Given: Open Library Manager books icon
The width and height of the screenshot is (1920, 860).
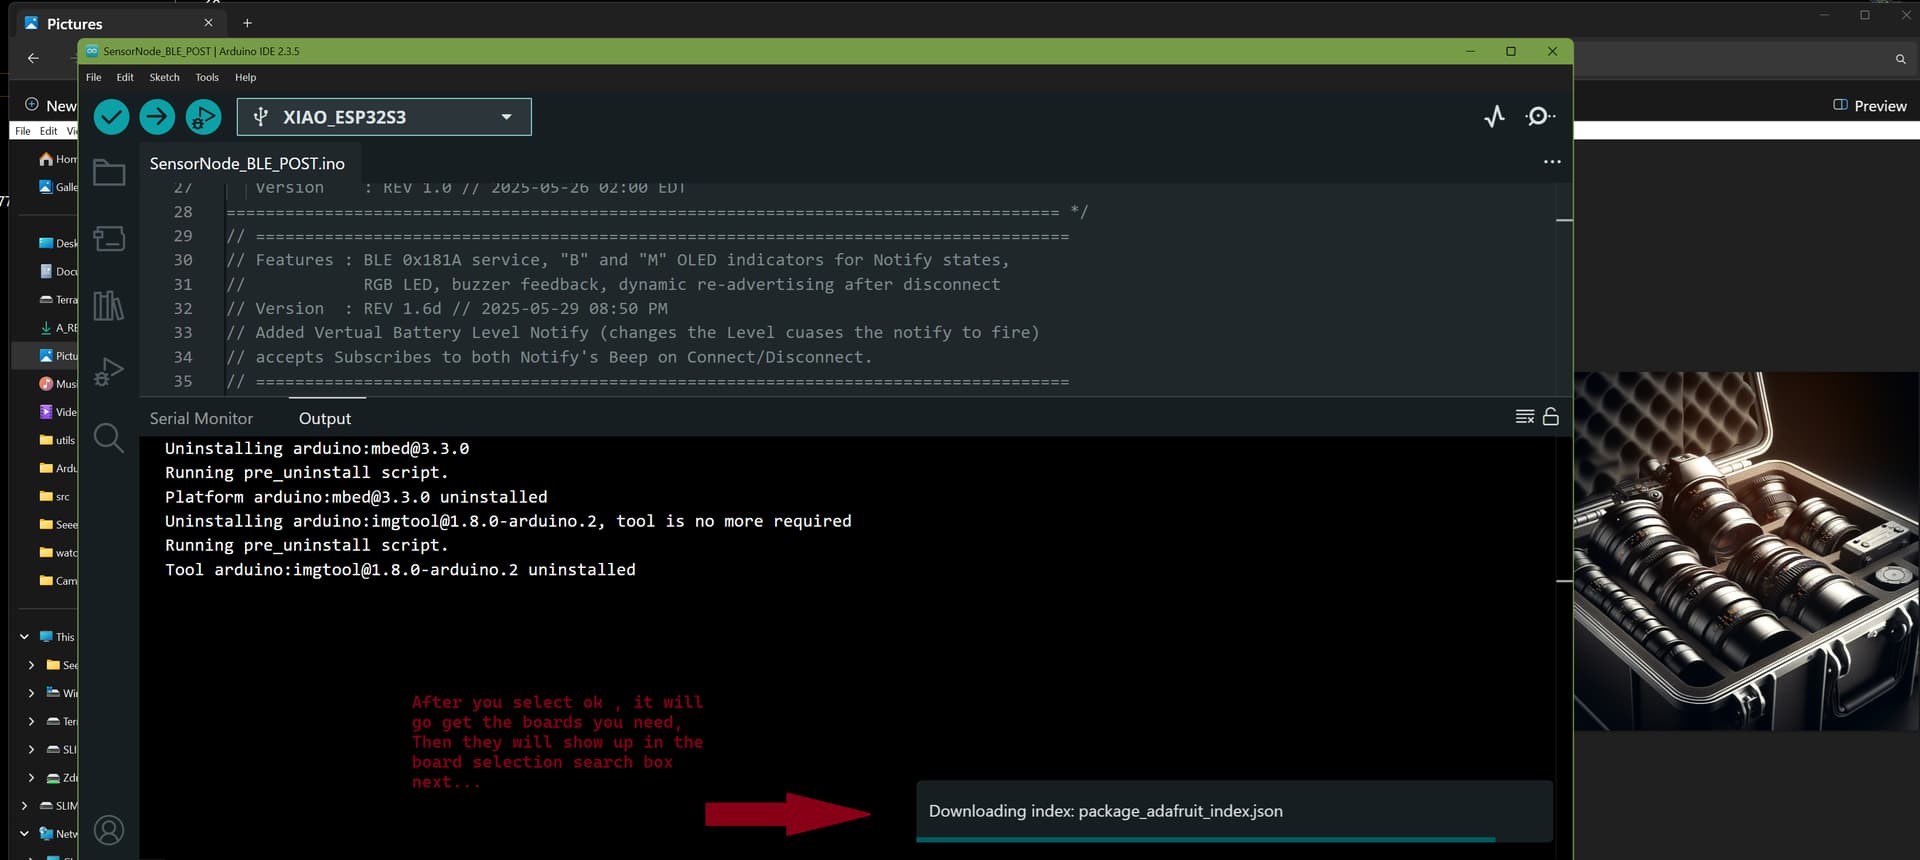Looking at the screenshot, I should (x=109, y=306).
